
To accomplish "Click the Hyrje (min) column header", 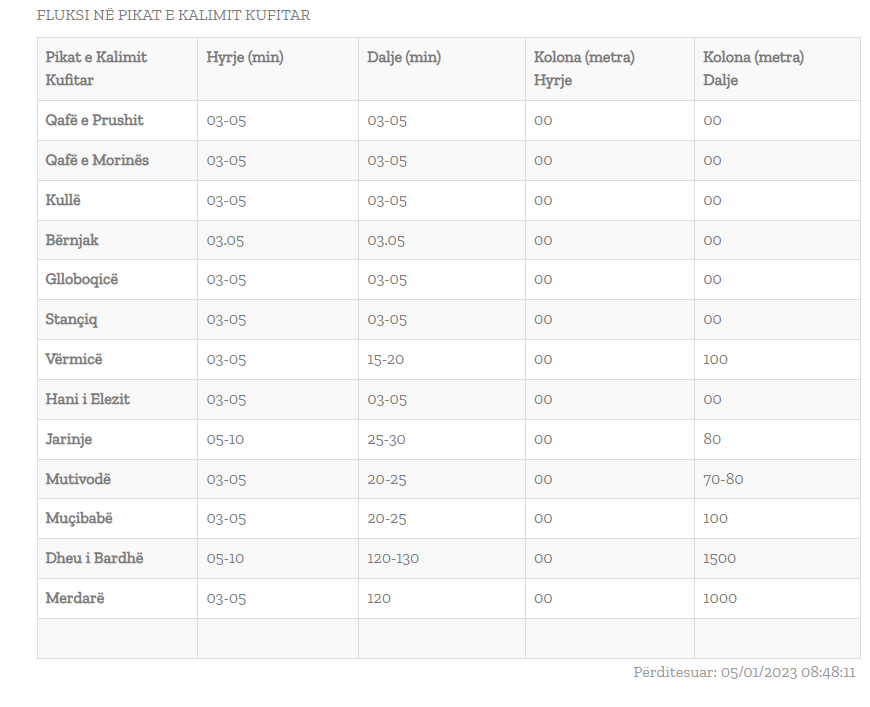I will tap(245, 57).
